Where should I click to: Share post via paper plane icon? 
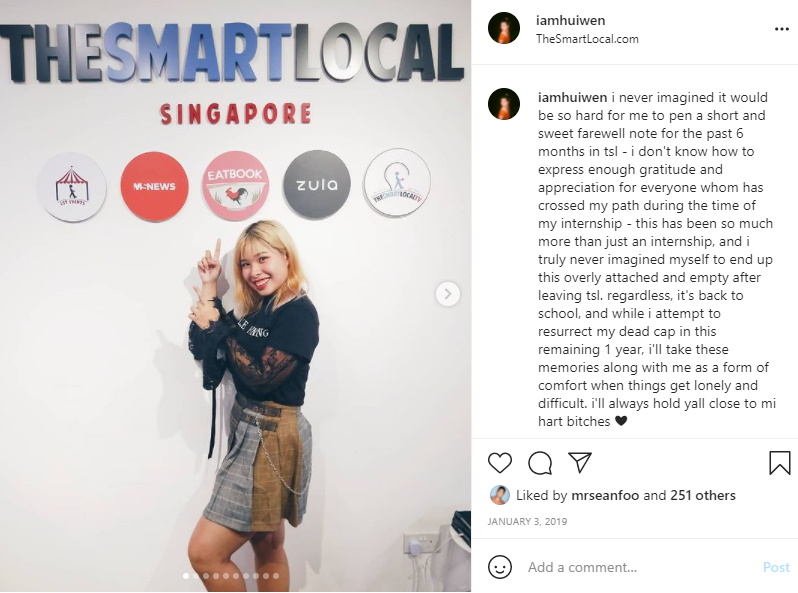[580, 462]
